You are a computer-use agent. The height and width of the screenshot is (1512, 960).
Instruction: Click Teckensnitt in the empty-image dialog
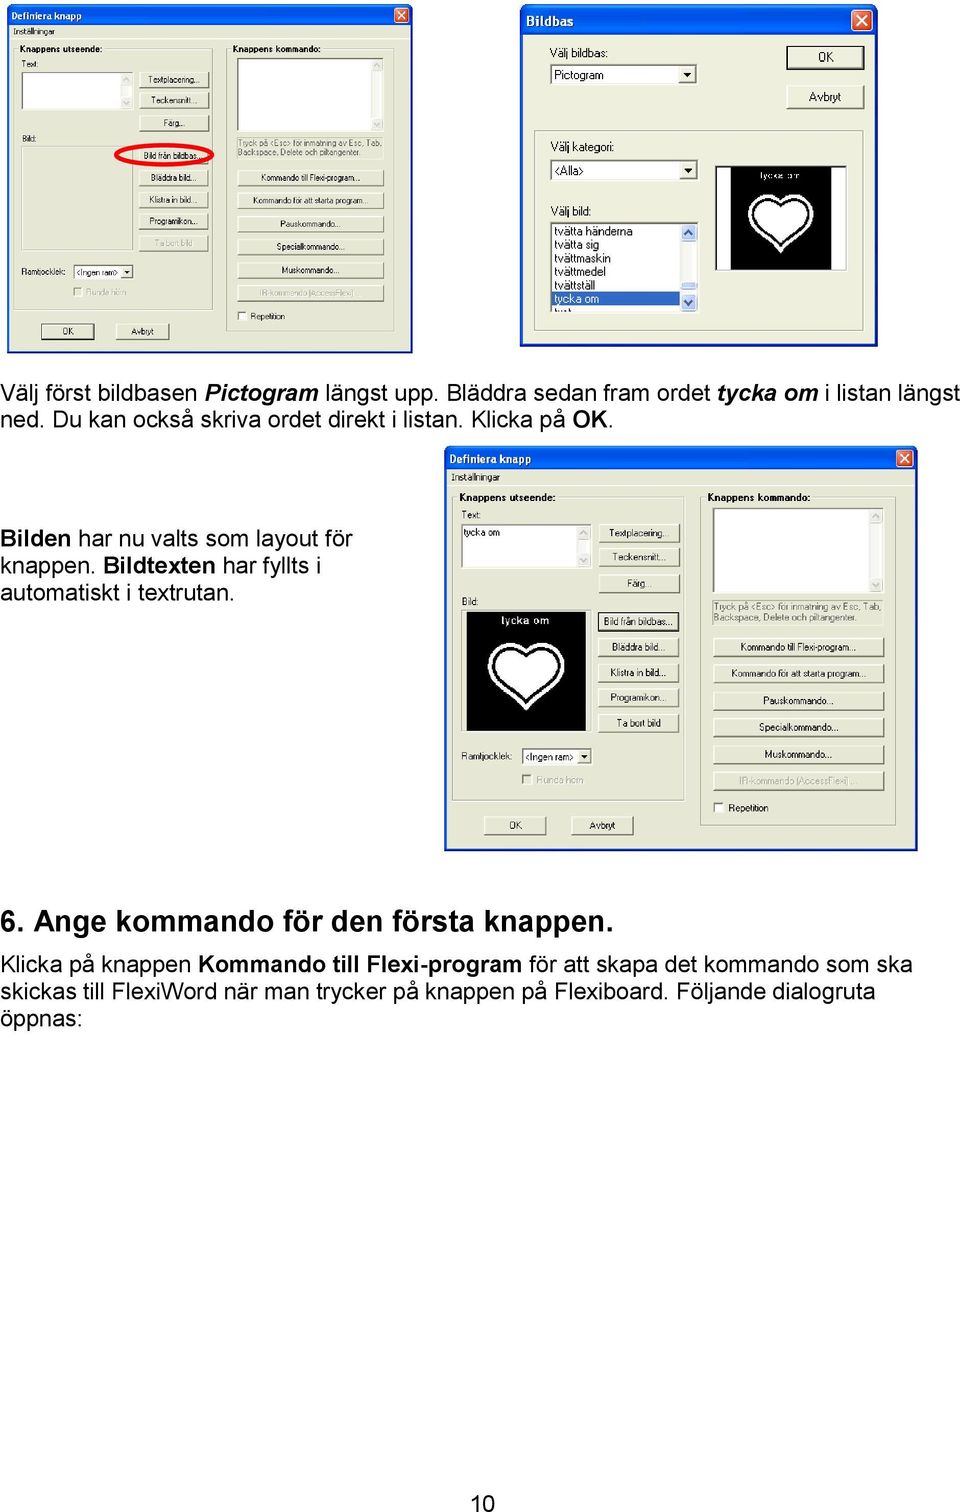click(173, 100)
